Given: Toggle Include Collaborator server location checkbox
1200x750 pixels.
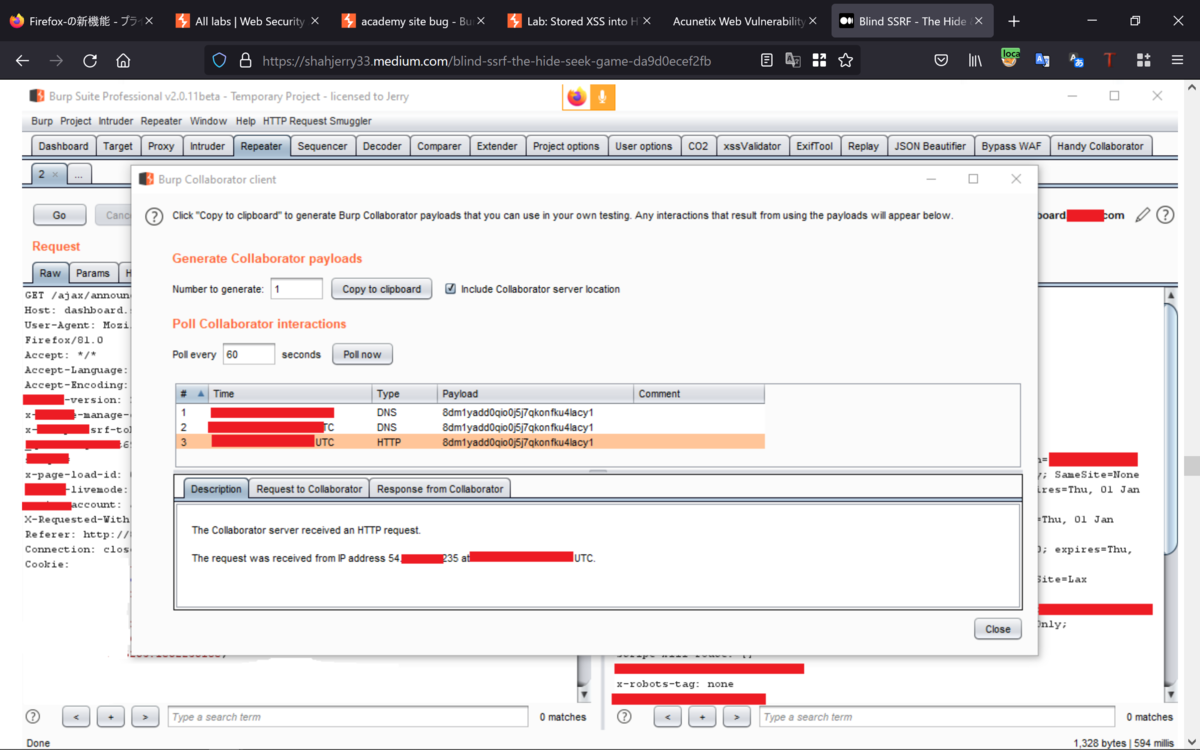Looking at the screenshot, I should click(x=450, y=289).
